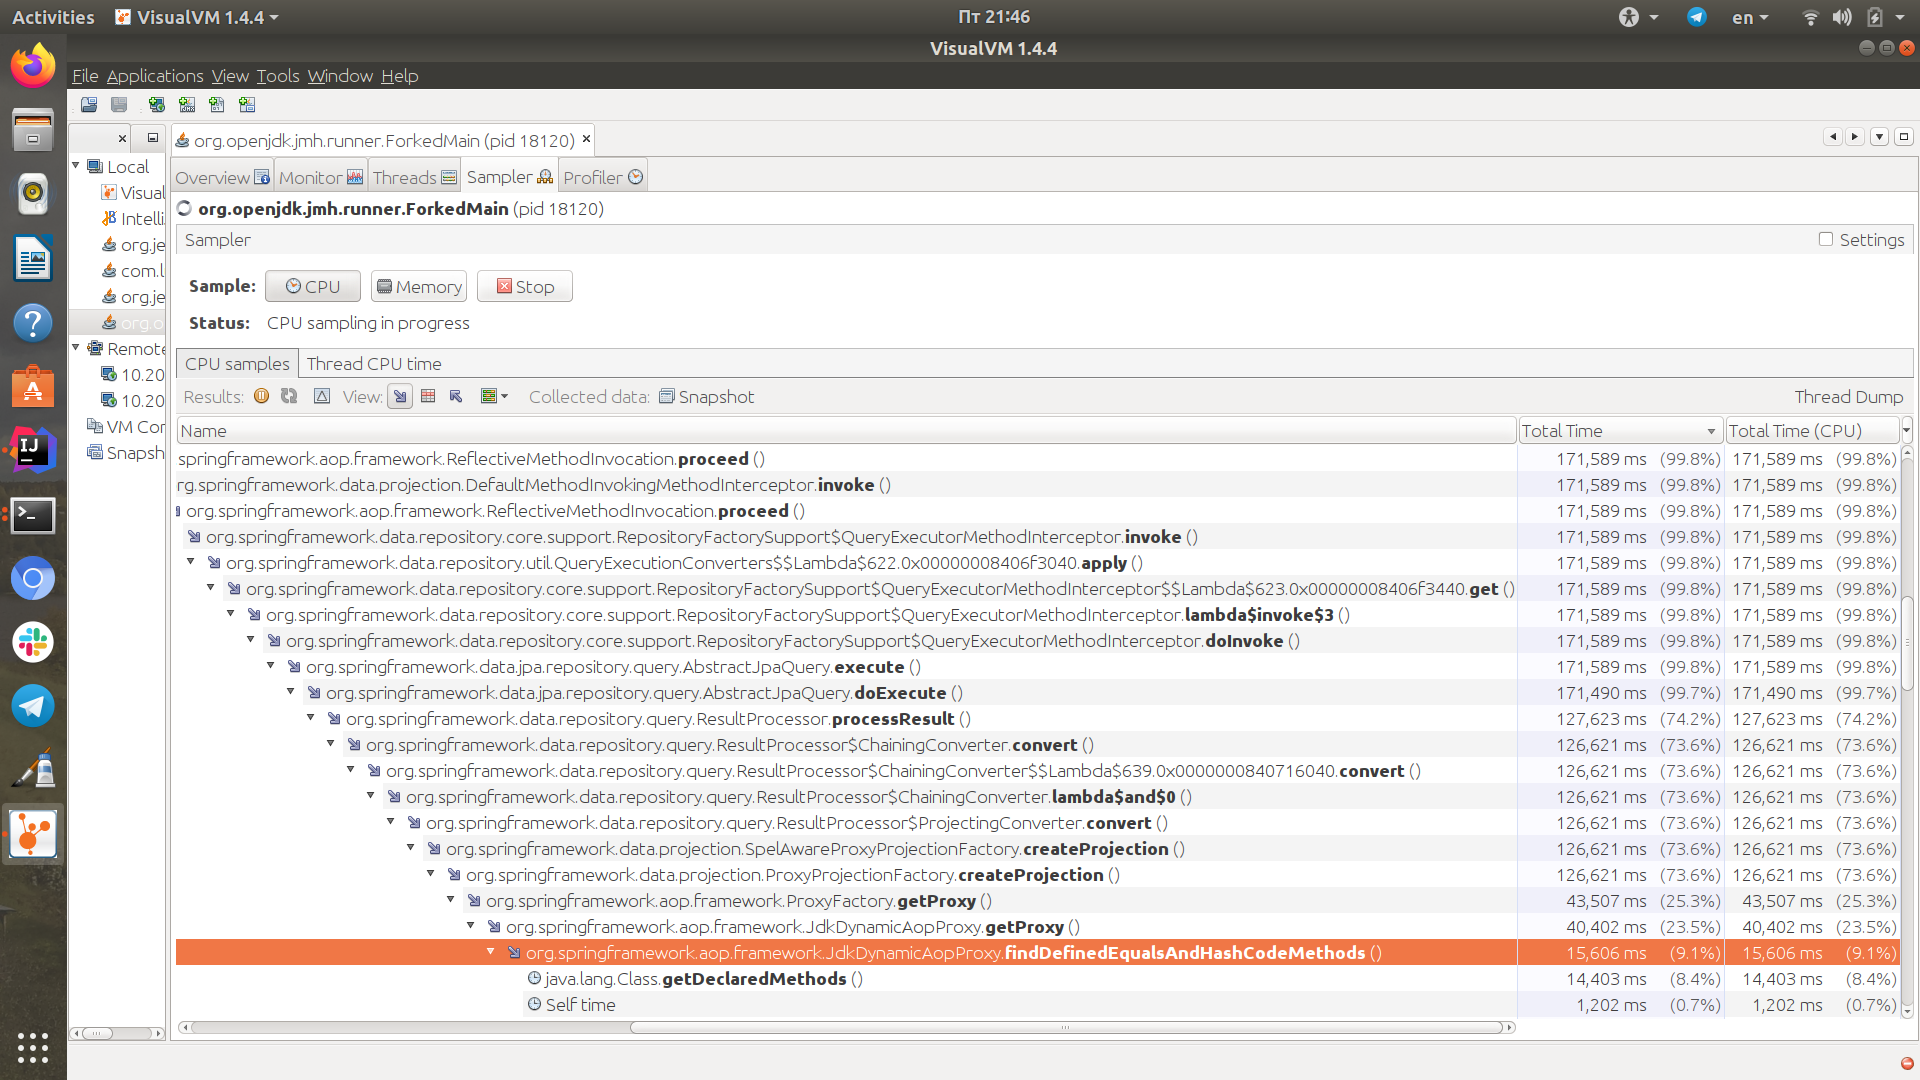Collapse the Local tree node
Screen dimensions: 1920x1080
(76, 166)
